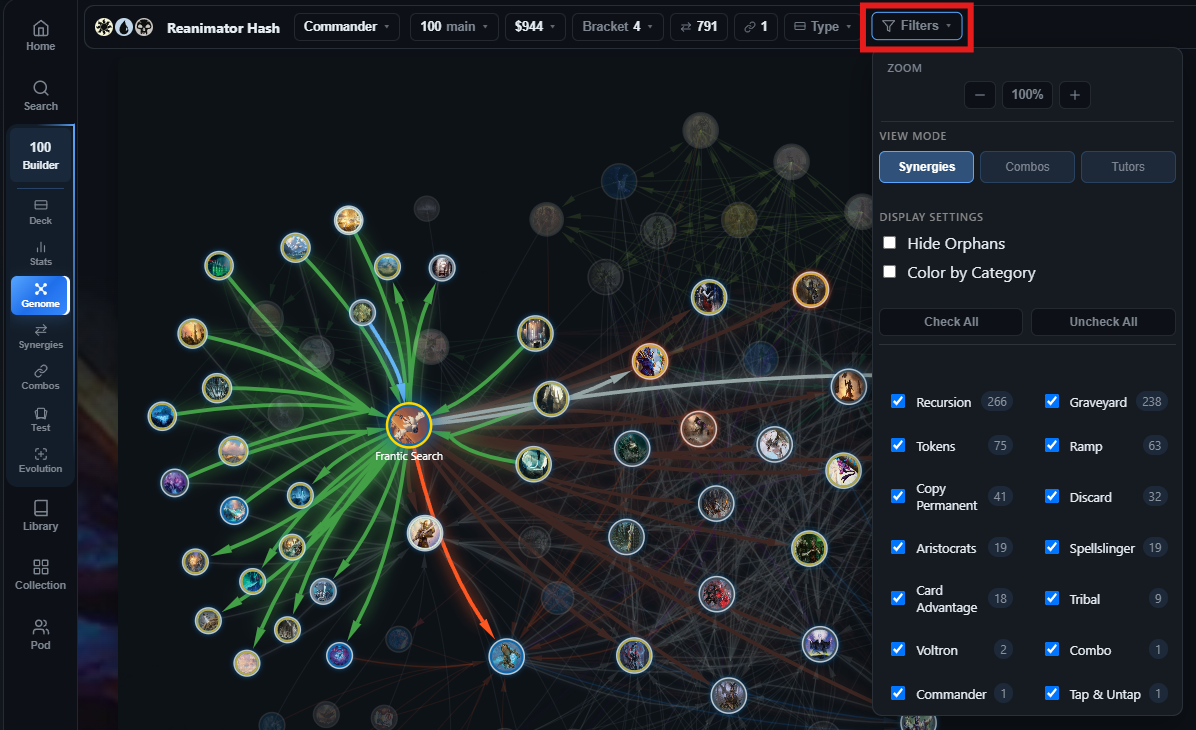Click the Frantic Search node label
Image resolution: width=1196 pixels, height=730 pixels.
(409, 456)
